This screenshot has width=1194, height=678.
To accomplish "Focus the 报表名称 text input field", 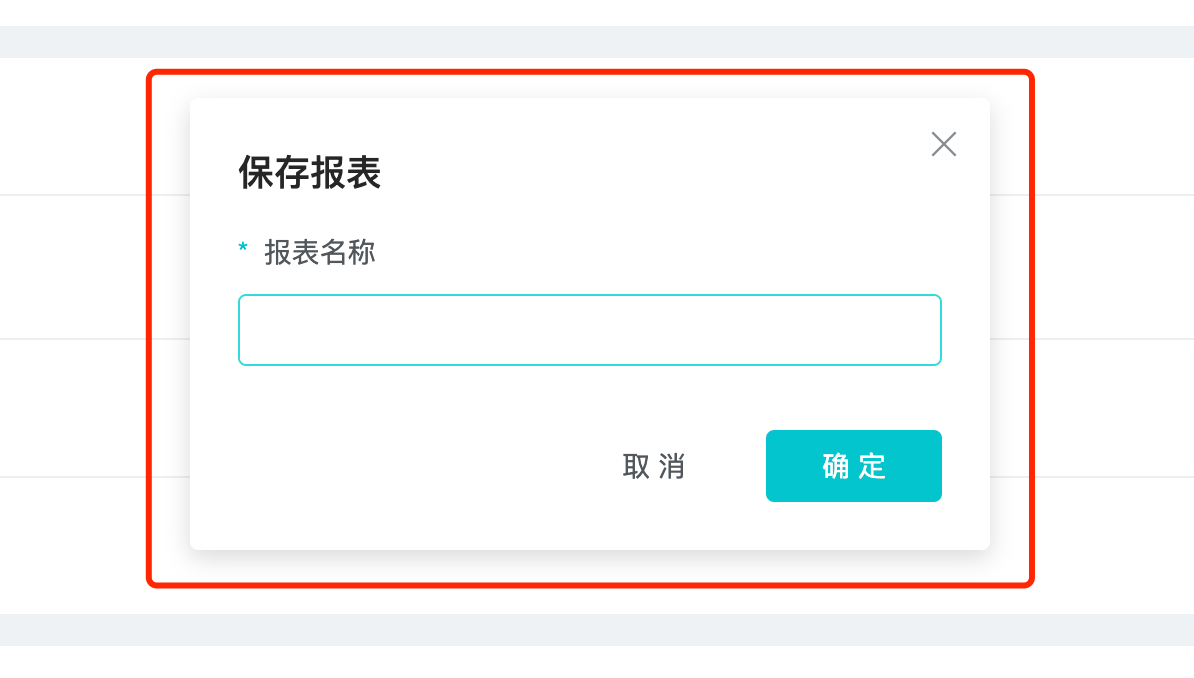I will point(589,330).
